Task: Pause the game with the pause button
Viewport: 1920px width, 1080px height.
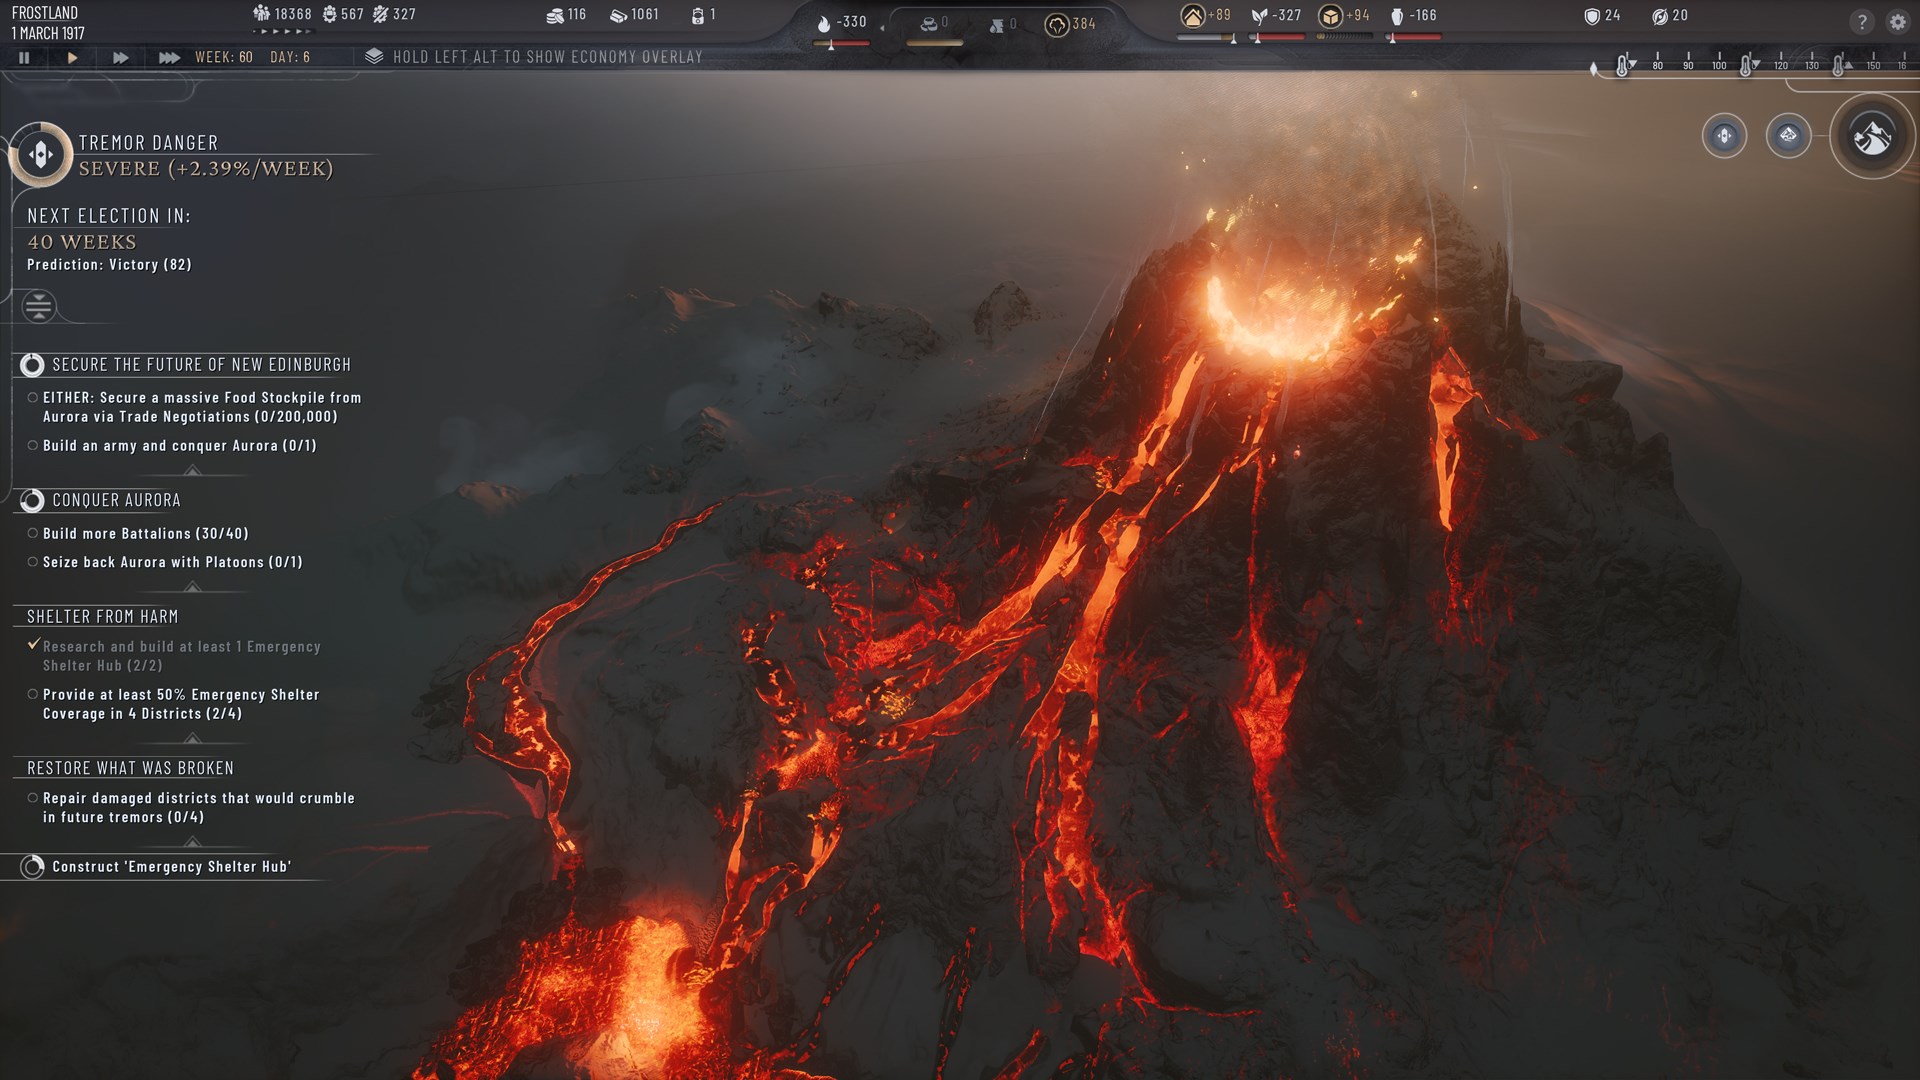Action: pos(24,57)
